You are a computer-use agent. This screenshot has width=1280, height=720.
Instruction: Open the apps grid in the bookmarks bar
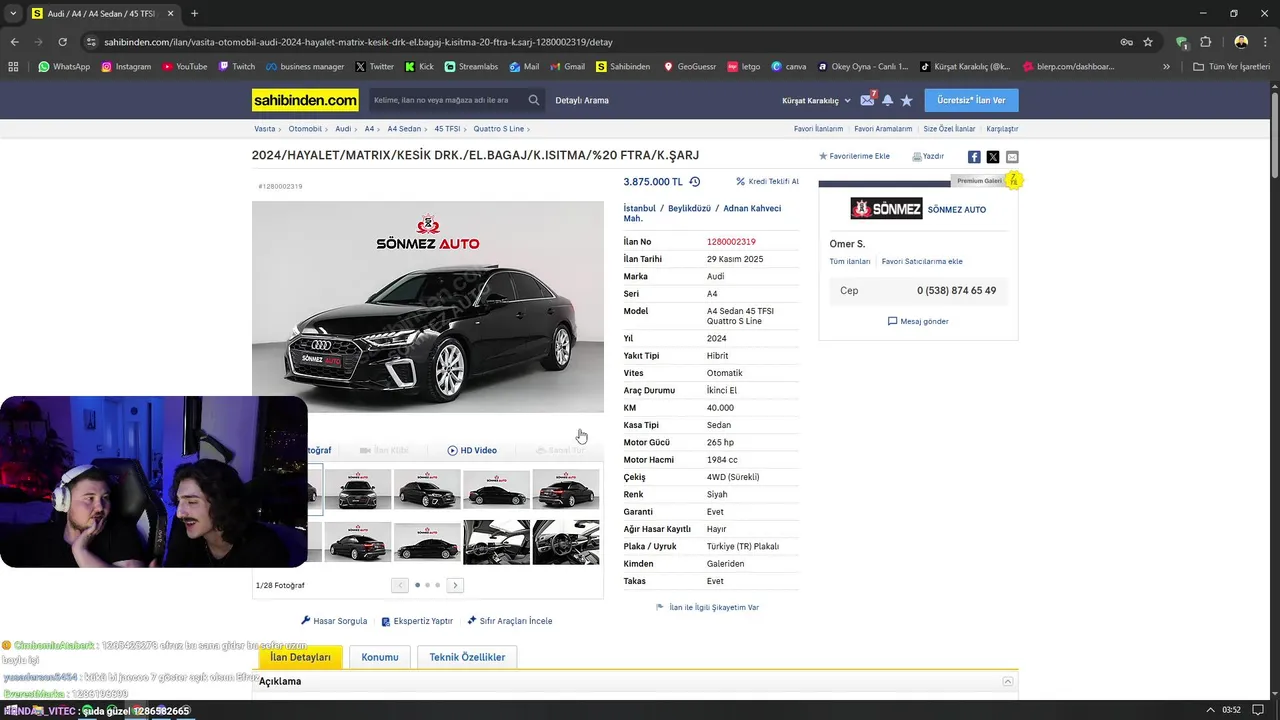[x=13, y=67]
